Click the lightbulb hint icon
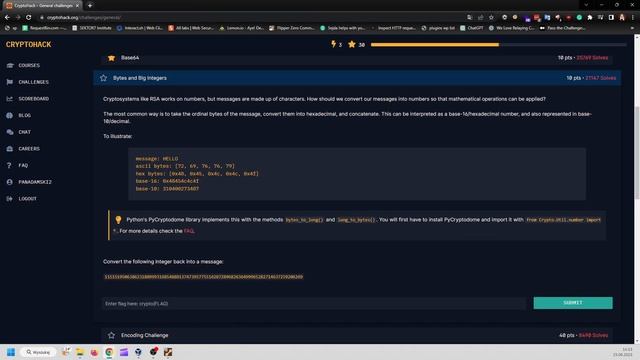Image resolution: width=640 pixels, height=360 pixels. point(118,220)
